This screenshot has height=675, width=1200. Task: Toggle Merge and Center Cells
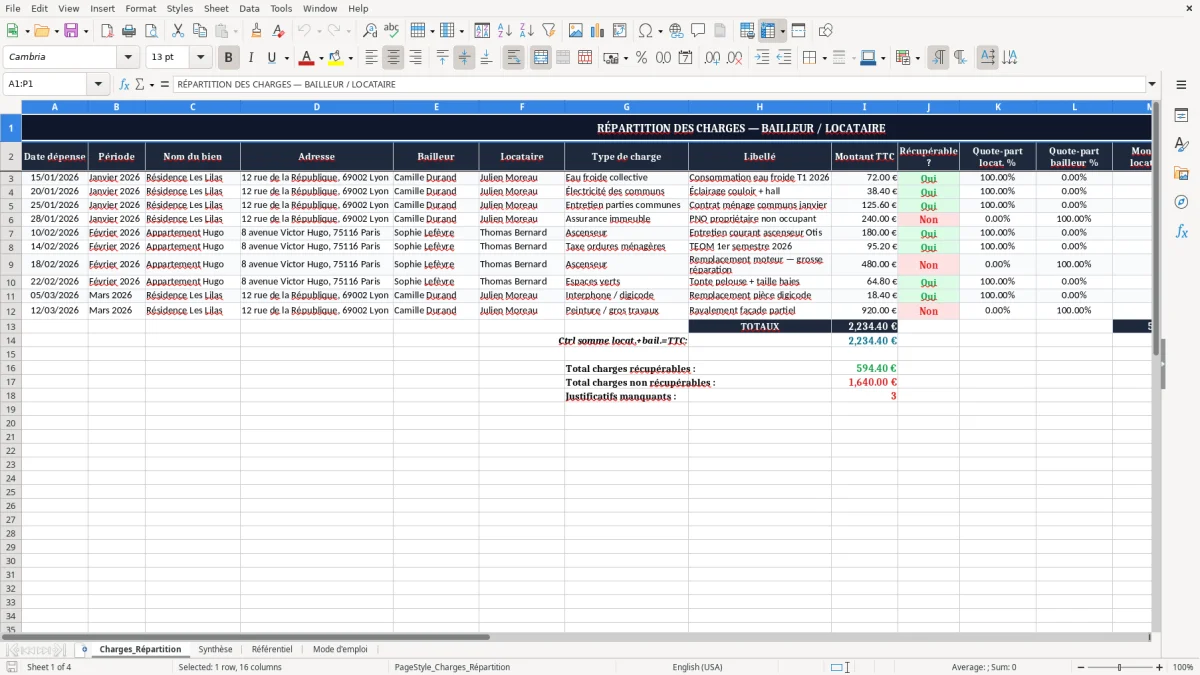click(541, 58)
